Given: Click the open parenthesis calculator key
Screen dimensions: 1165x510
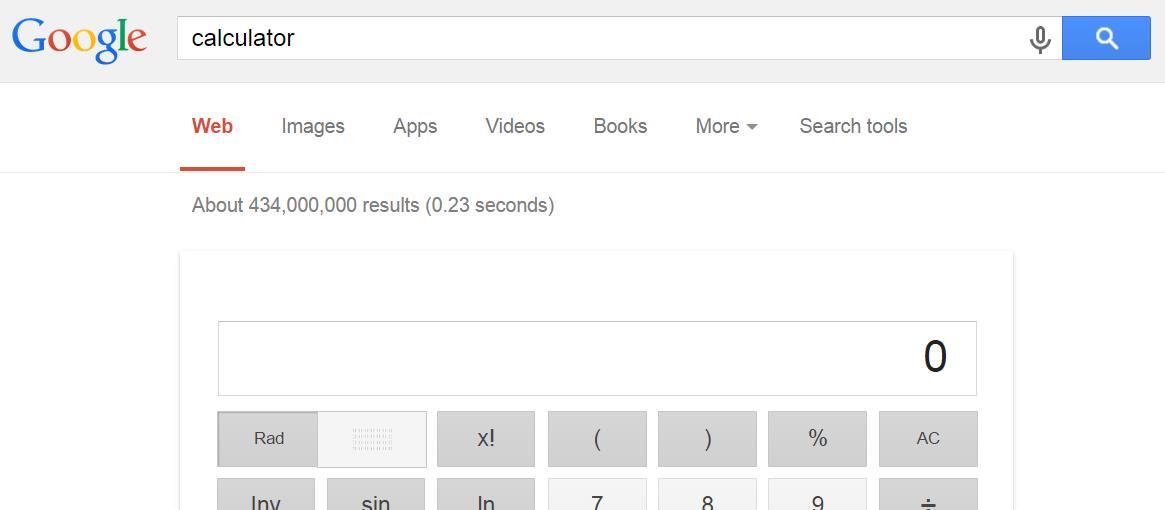Looking at the screenshot, I should 597,439.
